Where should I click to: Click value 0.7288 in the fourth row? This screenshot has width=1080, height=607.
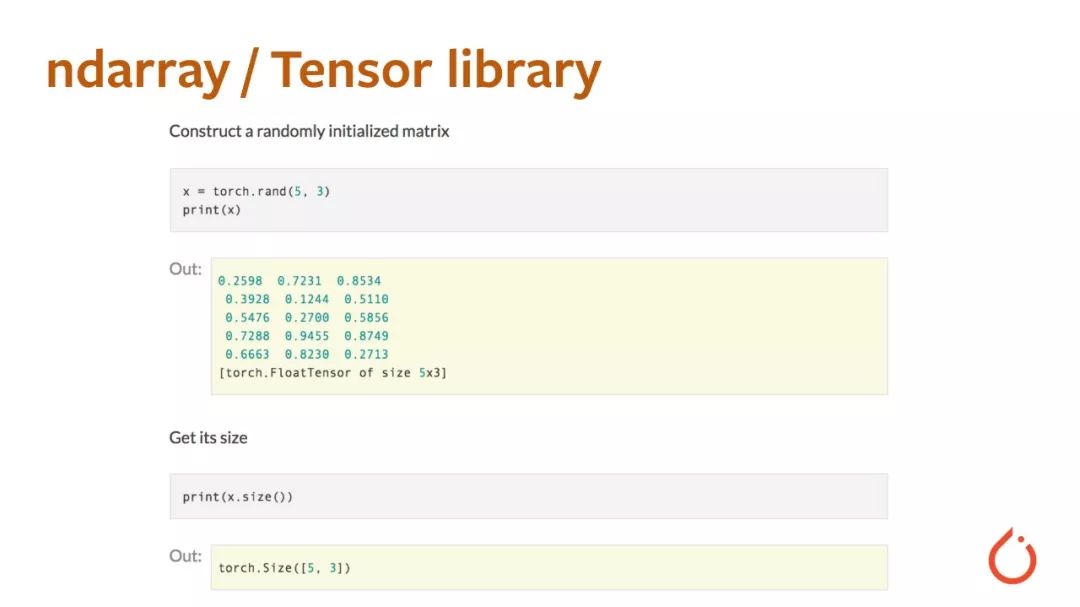pyautogui.click(x=247, y=336)
